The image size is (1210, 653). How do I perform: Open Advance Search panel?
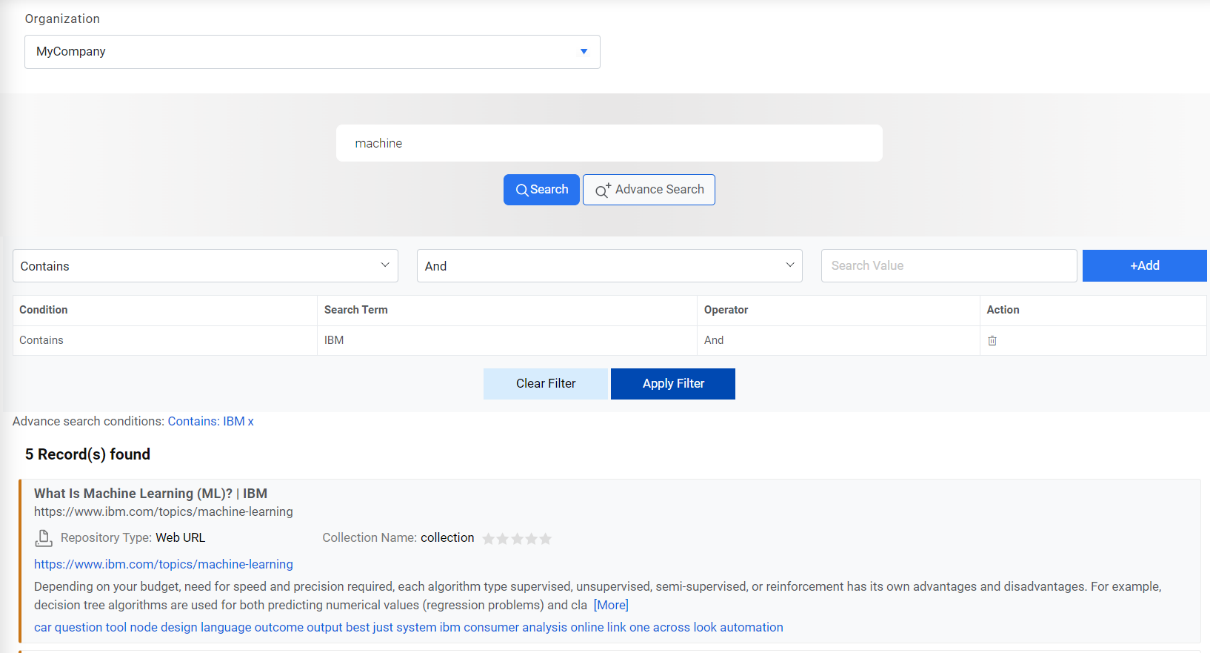point(649,190)
